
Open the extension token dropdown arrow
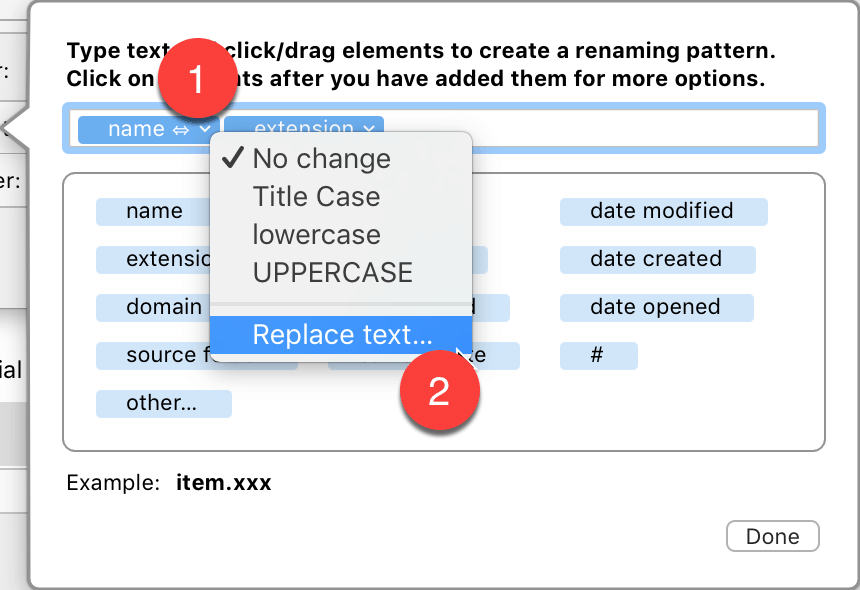pyautogui.click(x=369, y=128)
